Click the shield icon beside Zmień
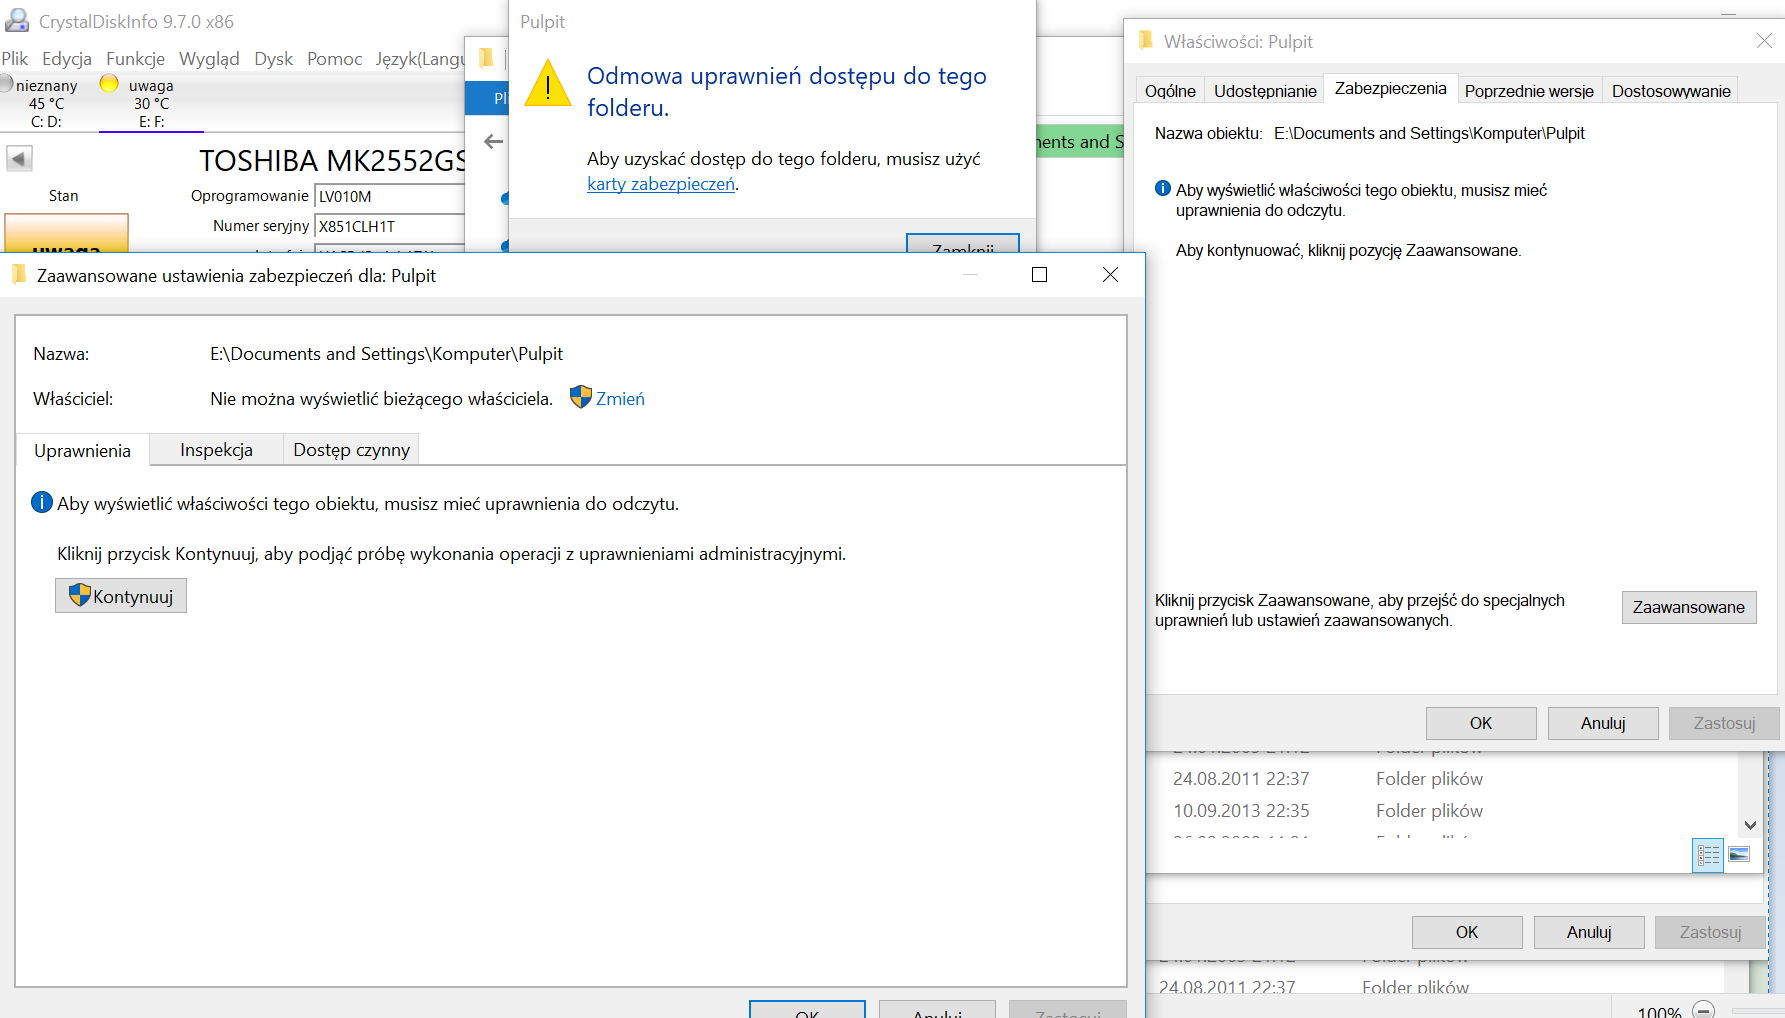This screenshot has height=1018, width=1785. (580, 397)
